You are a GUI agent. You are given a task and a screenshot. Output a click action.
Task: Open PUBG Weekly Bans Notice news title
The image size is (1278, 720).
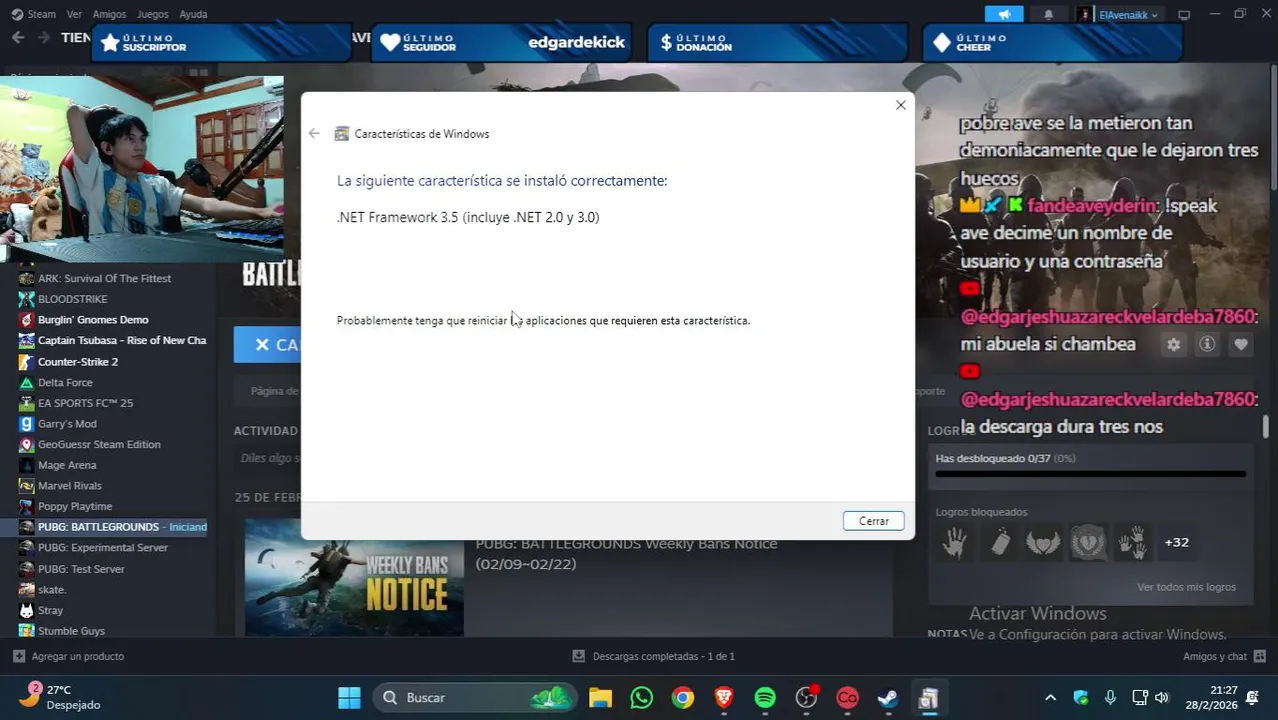626,553
